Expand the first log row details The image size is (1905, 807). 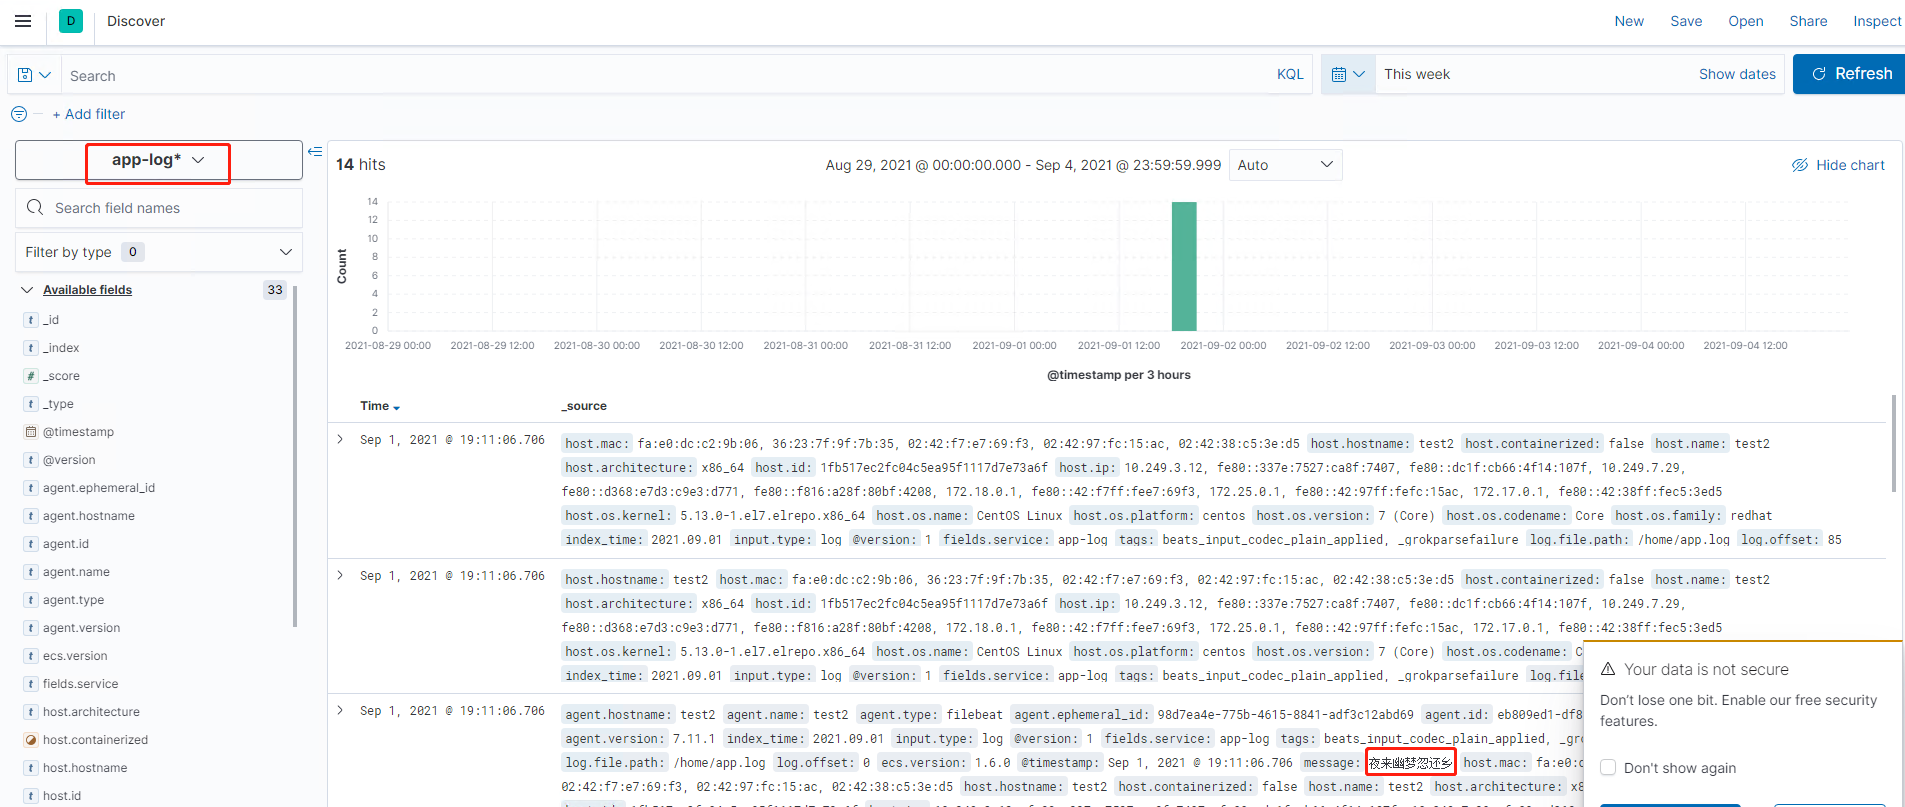(x=340, y=439)
